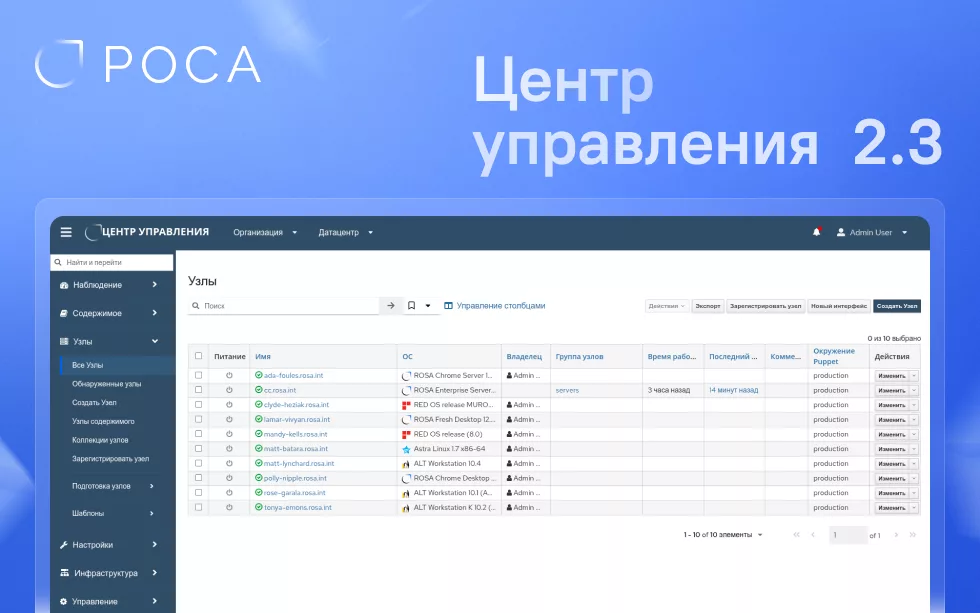The height and width of the screenshot is (613, 980).
Task: Click the Центр управления logo
Action: point(147,232)
